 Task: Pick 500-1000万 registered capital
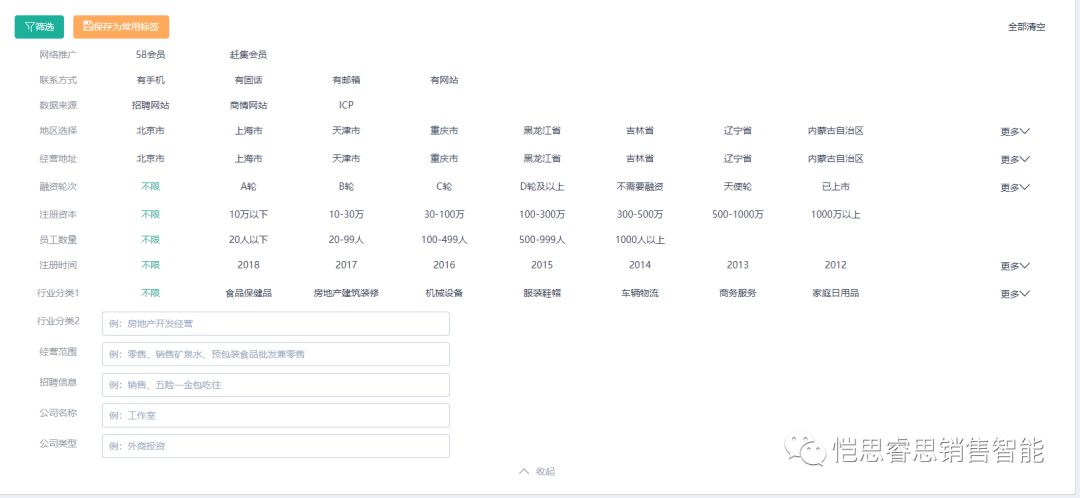[x=738, y=214]
